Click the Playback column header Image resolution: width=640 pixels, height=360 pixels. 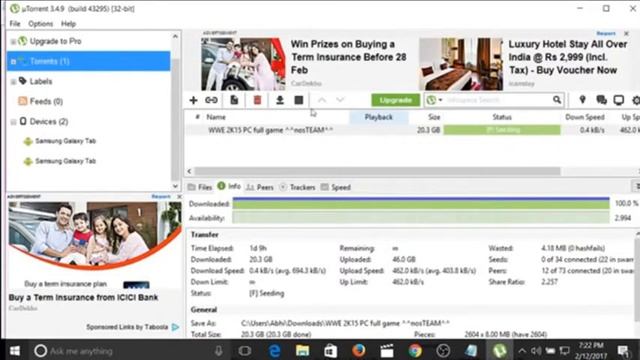[378, 117]
